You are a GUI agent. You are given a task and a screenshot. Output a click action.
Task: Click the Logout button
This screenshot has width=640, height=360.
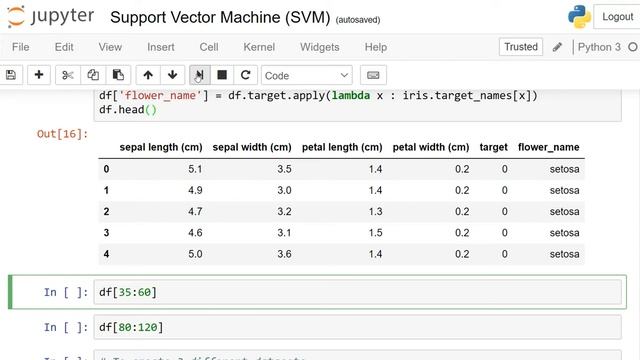tap(617, 17)
